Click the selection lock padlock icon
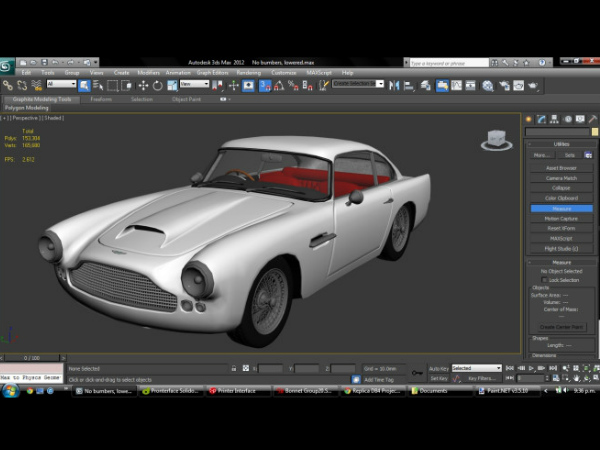 (234, 368)
